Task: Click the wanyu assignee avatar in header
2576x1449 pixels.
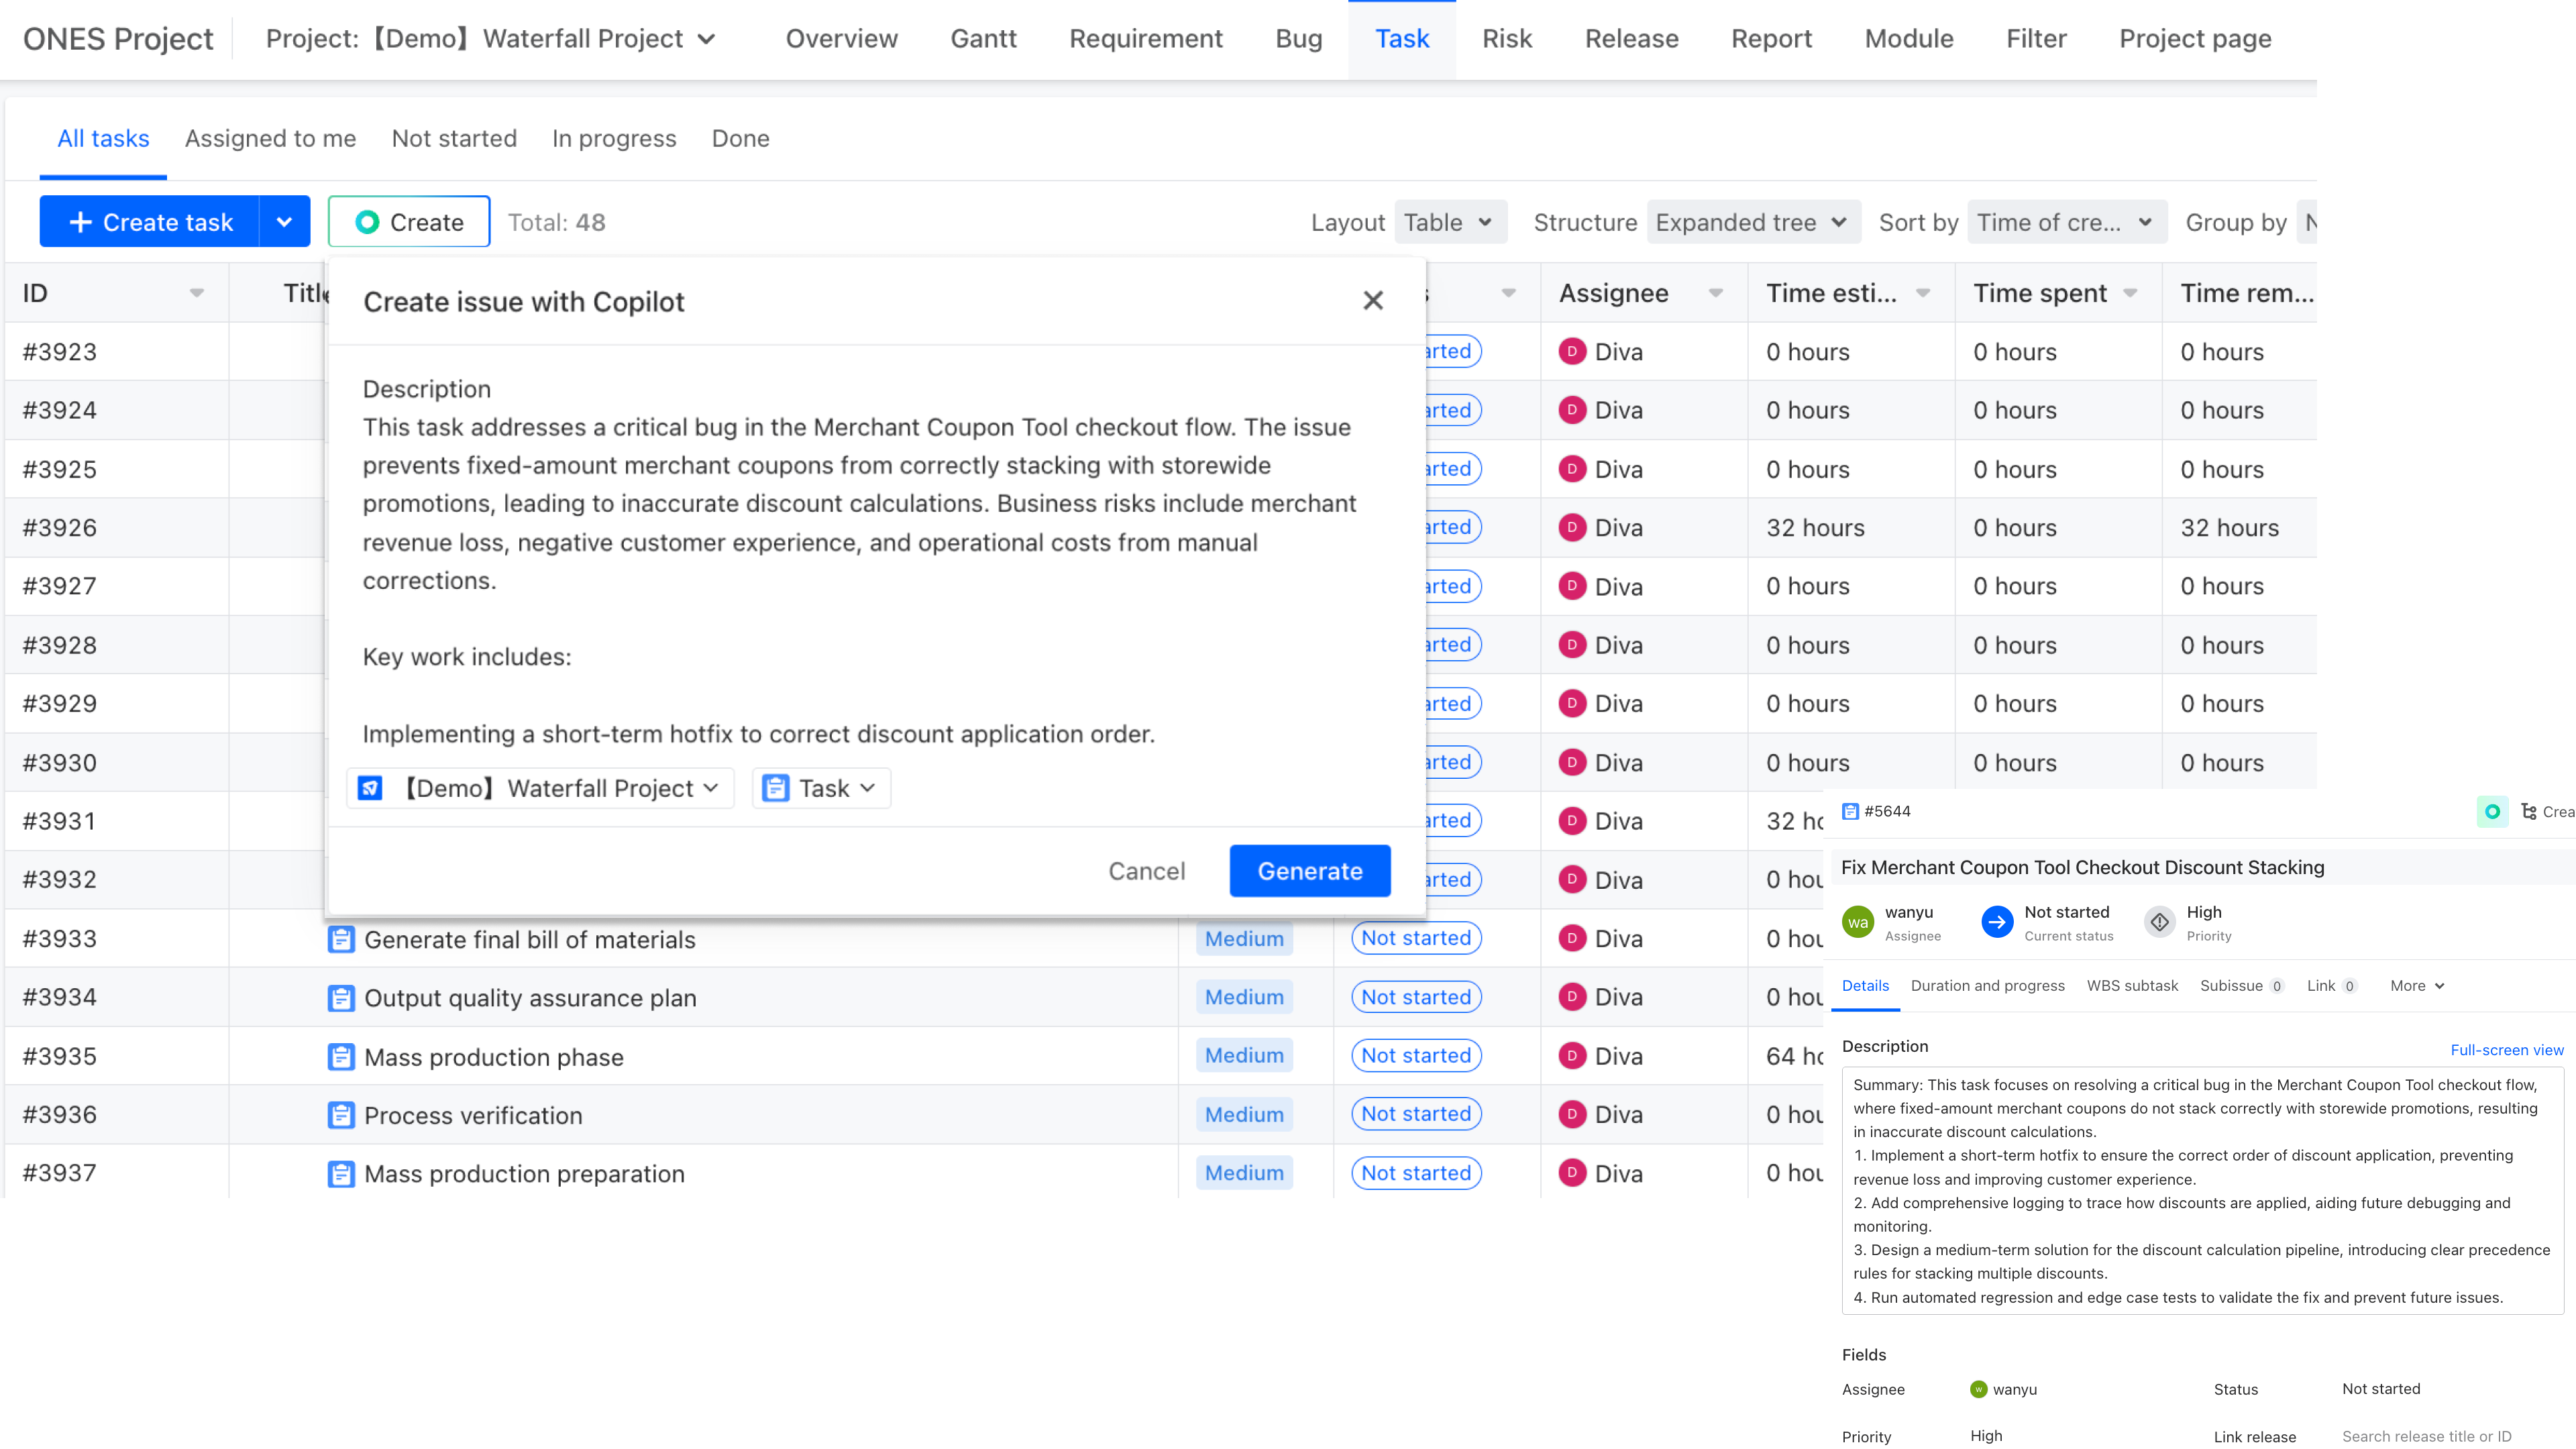Action: 1858,921
